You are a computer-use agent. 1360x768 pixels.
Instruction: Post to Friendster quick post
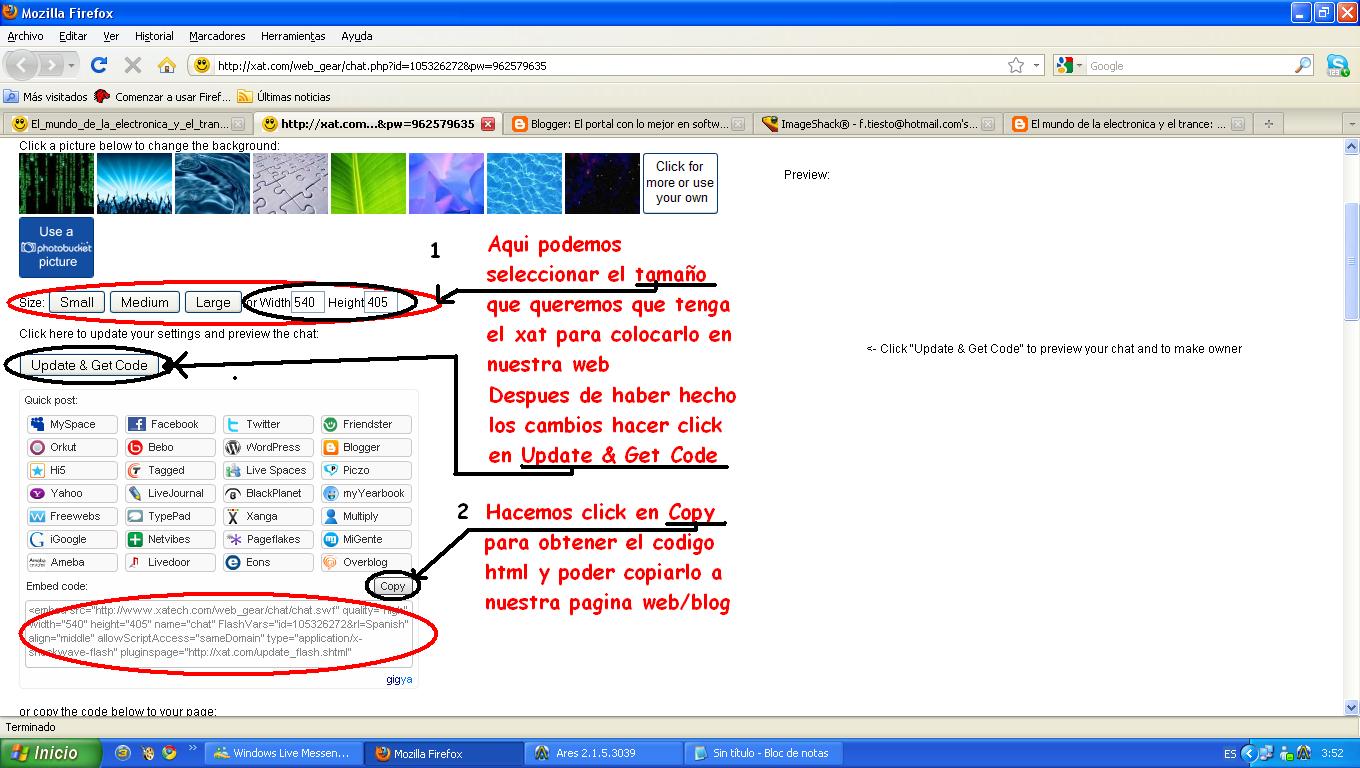[x=366, y=424]
